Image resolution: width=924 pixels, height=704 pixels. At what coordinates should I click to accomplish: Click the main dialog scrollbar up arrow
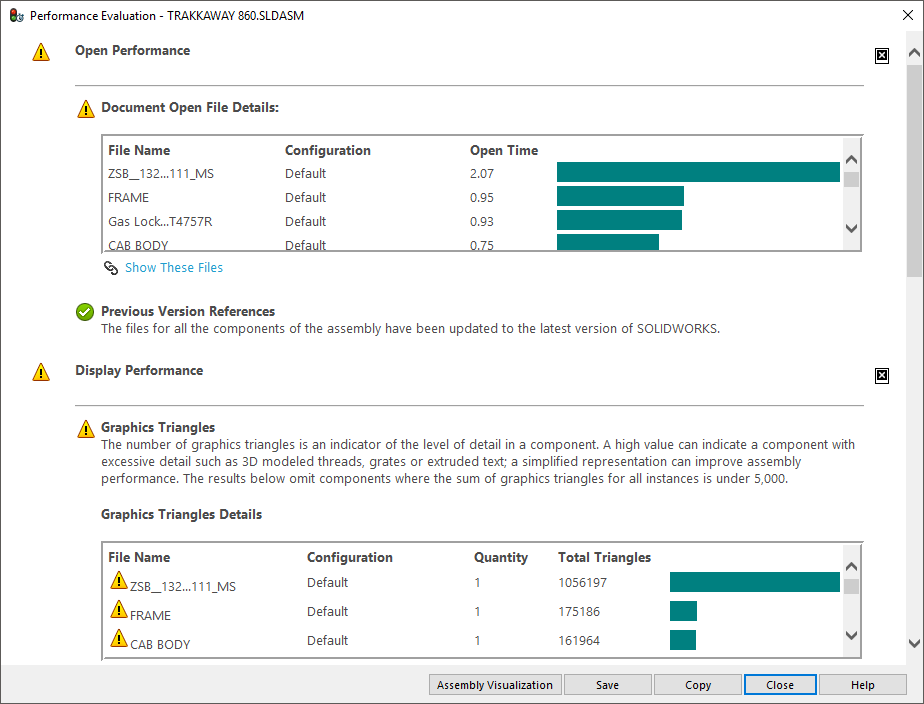click(x=915, y=53)
